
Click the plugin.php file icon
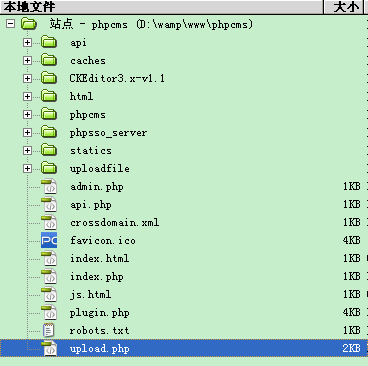pyautogui.click(x=49, y=312)
